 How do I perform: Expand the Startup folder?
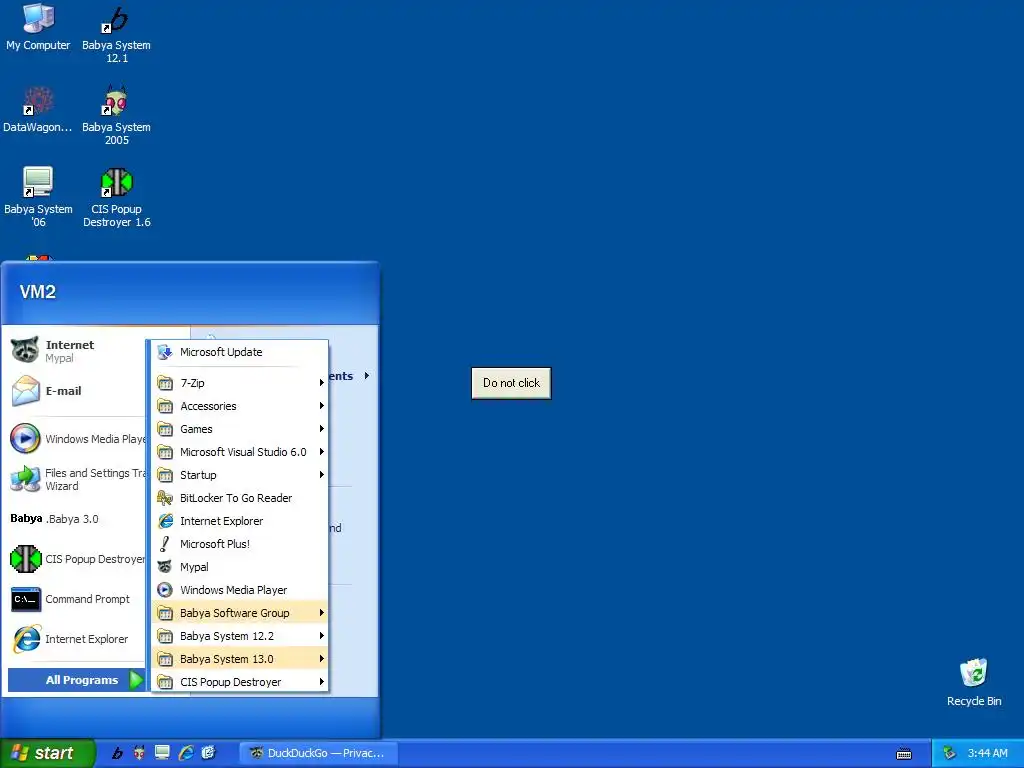coord(240,475)
